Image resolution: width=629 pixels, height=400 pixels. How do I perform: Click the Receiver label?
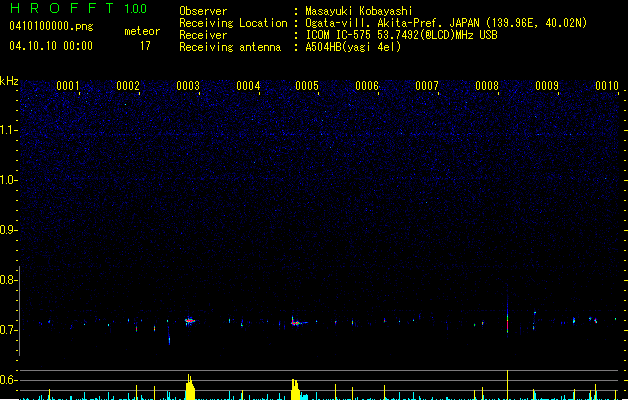(203, 35)
